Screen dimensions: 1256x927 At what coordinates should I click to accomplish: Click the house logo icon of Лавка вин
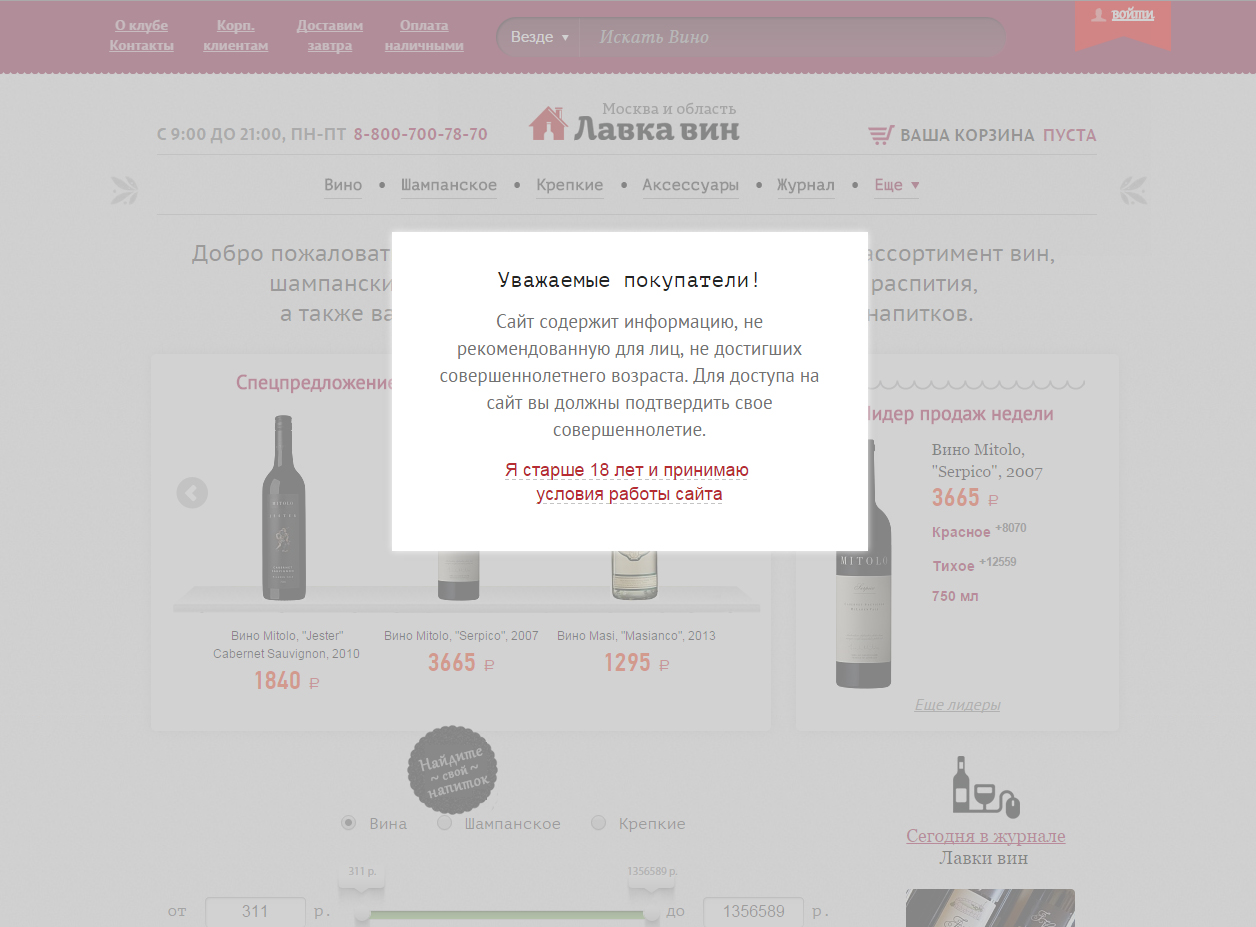(548, 123)
